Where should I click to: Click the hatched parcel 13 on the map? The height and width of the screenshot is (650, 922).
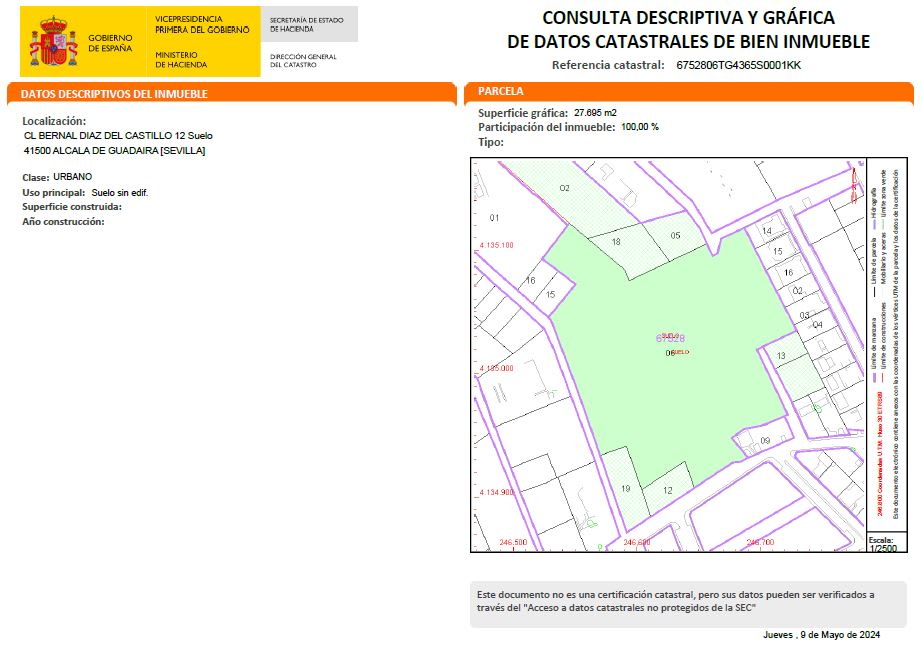point(781,357)
